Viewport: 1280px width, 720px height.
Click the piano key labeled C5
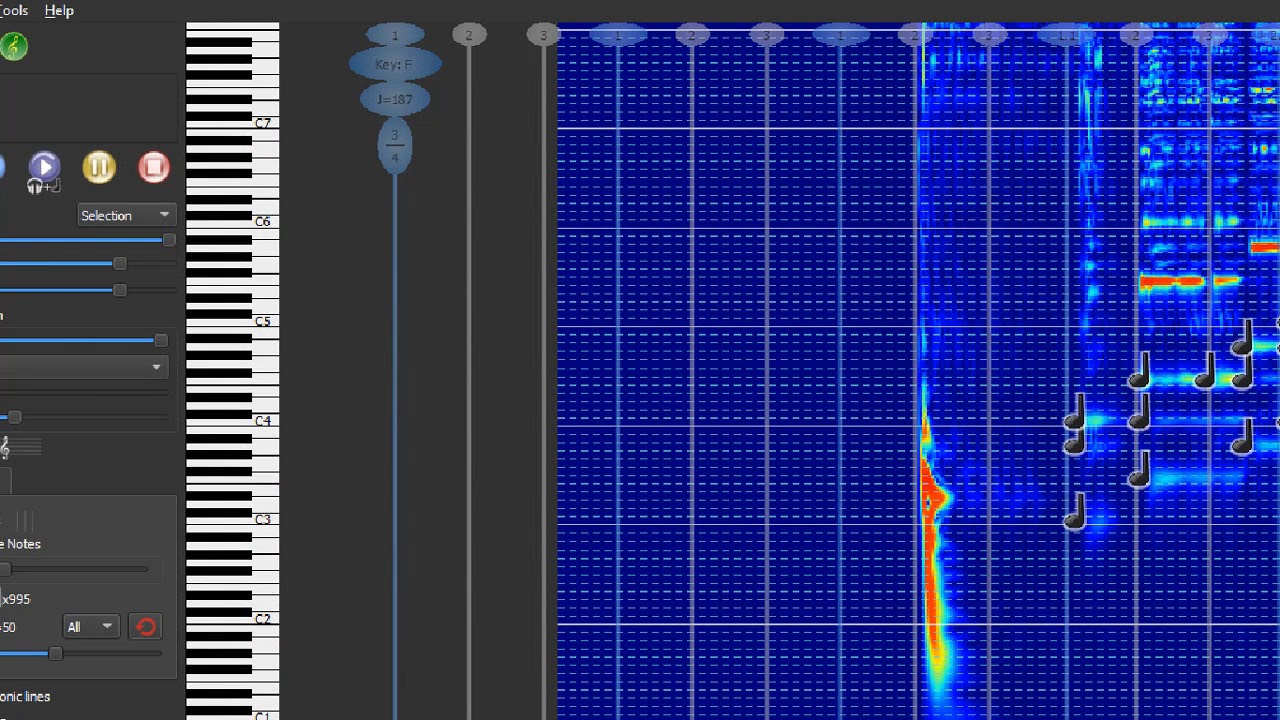click(264, 321)
